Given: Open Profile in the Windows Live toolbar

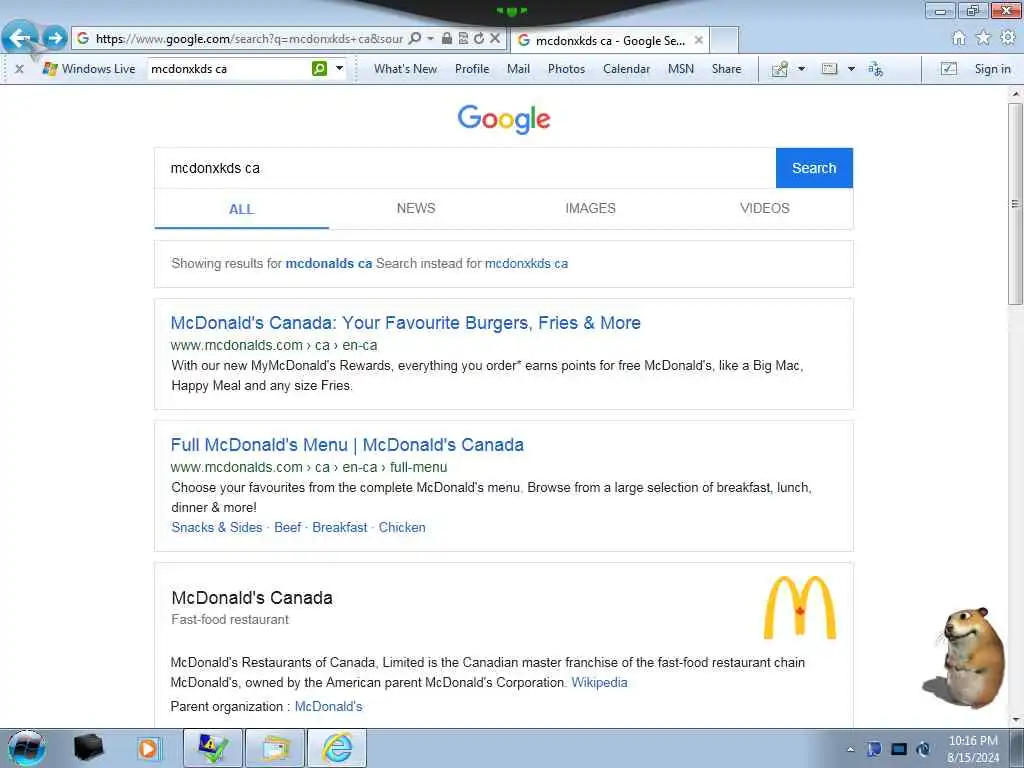Looking at the screenshot, I should 472,69.
